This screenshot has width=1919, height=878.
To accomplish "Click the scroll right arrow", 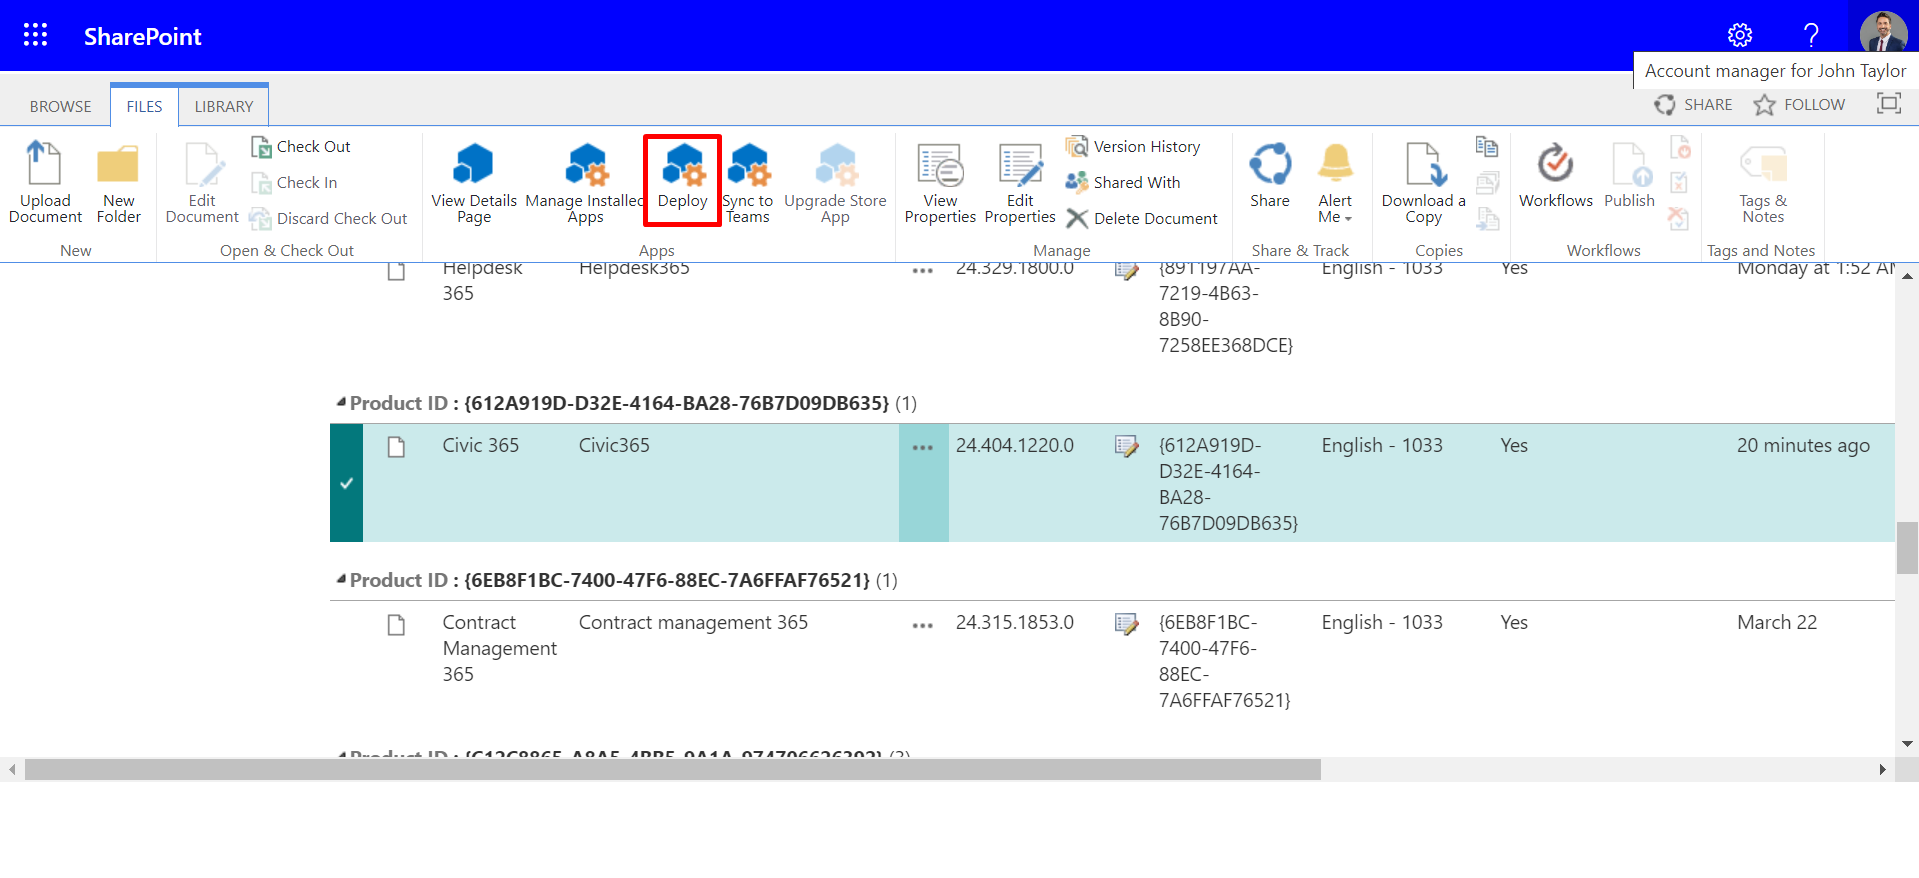I will click(x=1882, y=769).
